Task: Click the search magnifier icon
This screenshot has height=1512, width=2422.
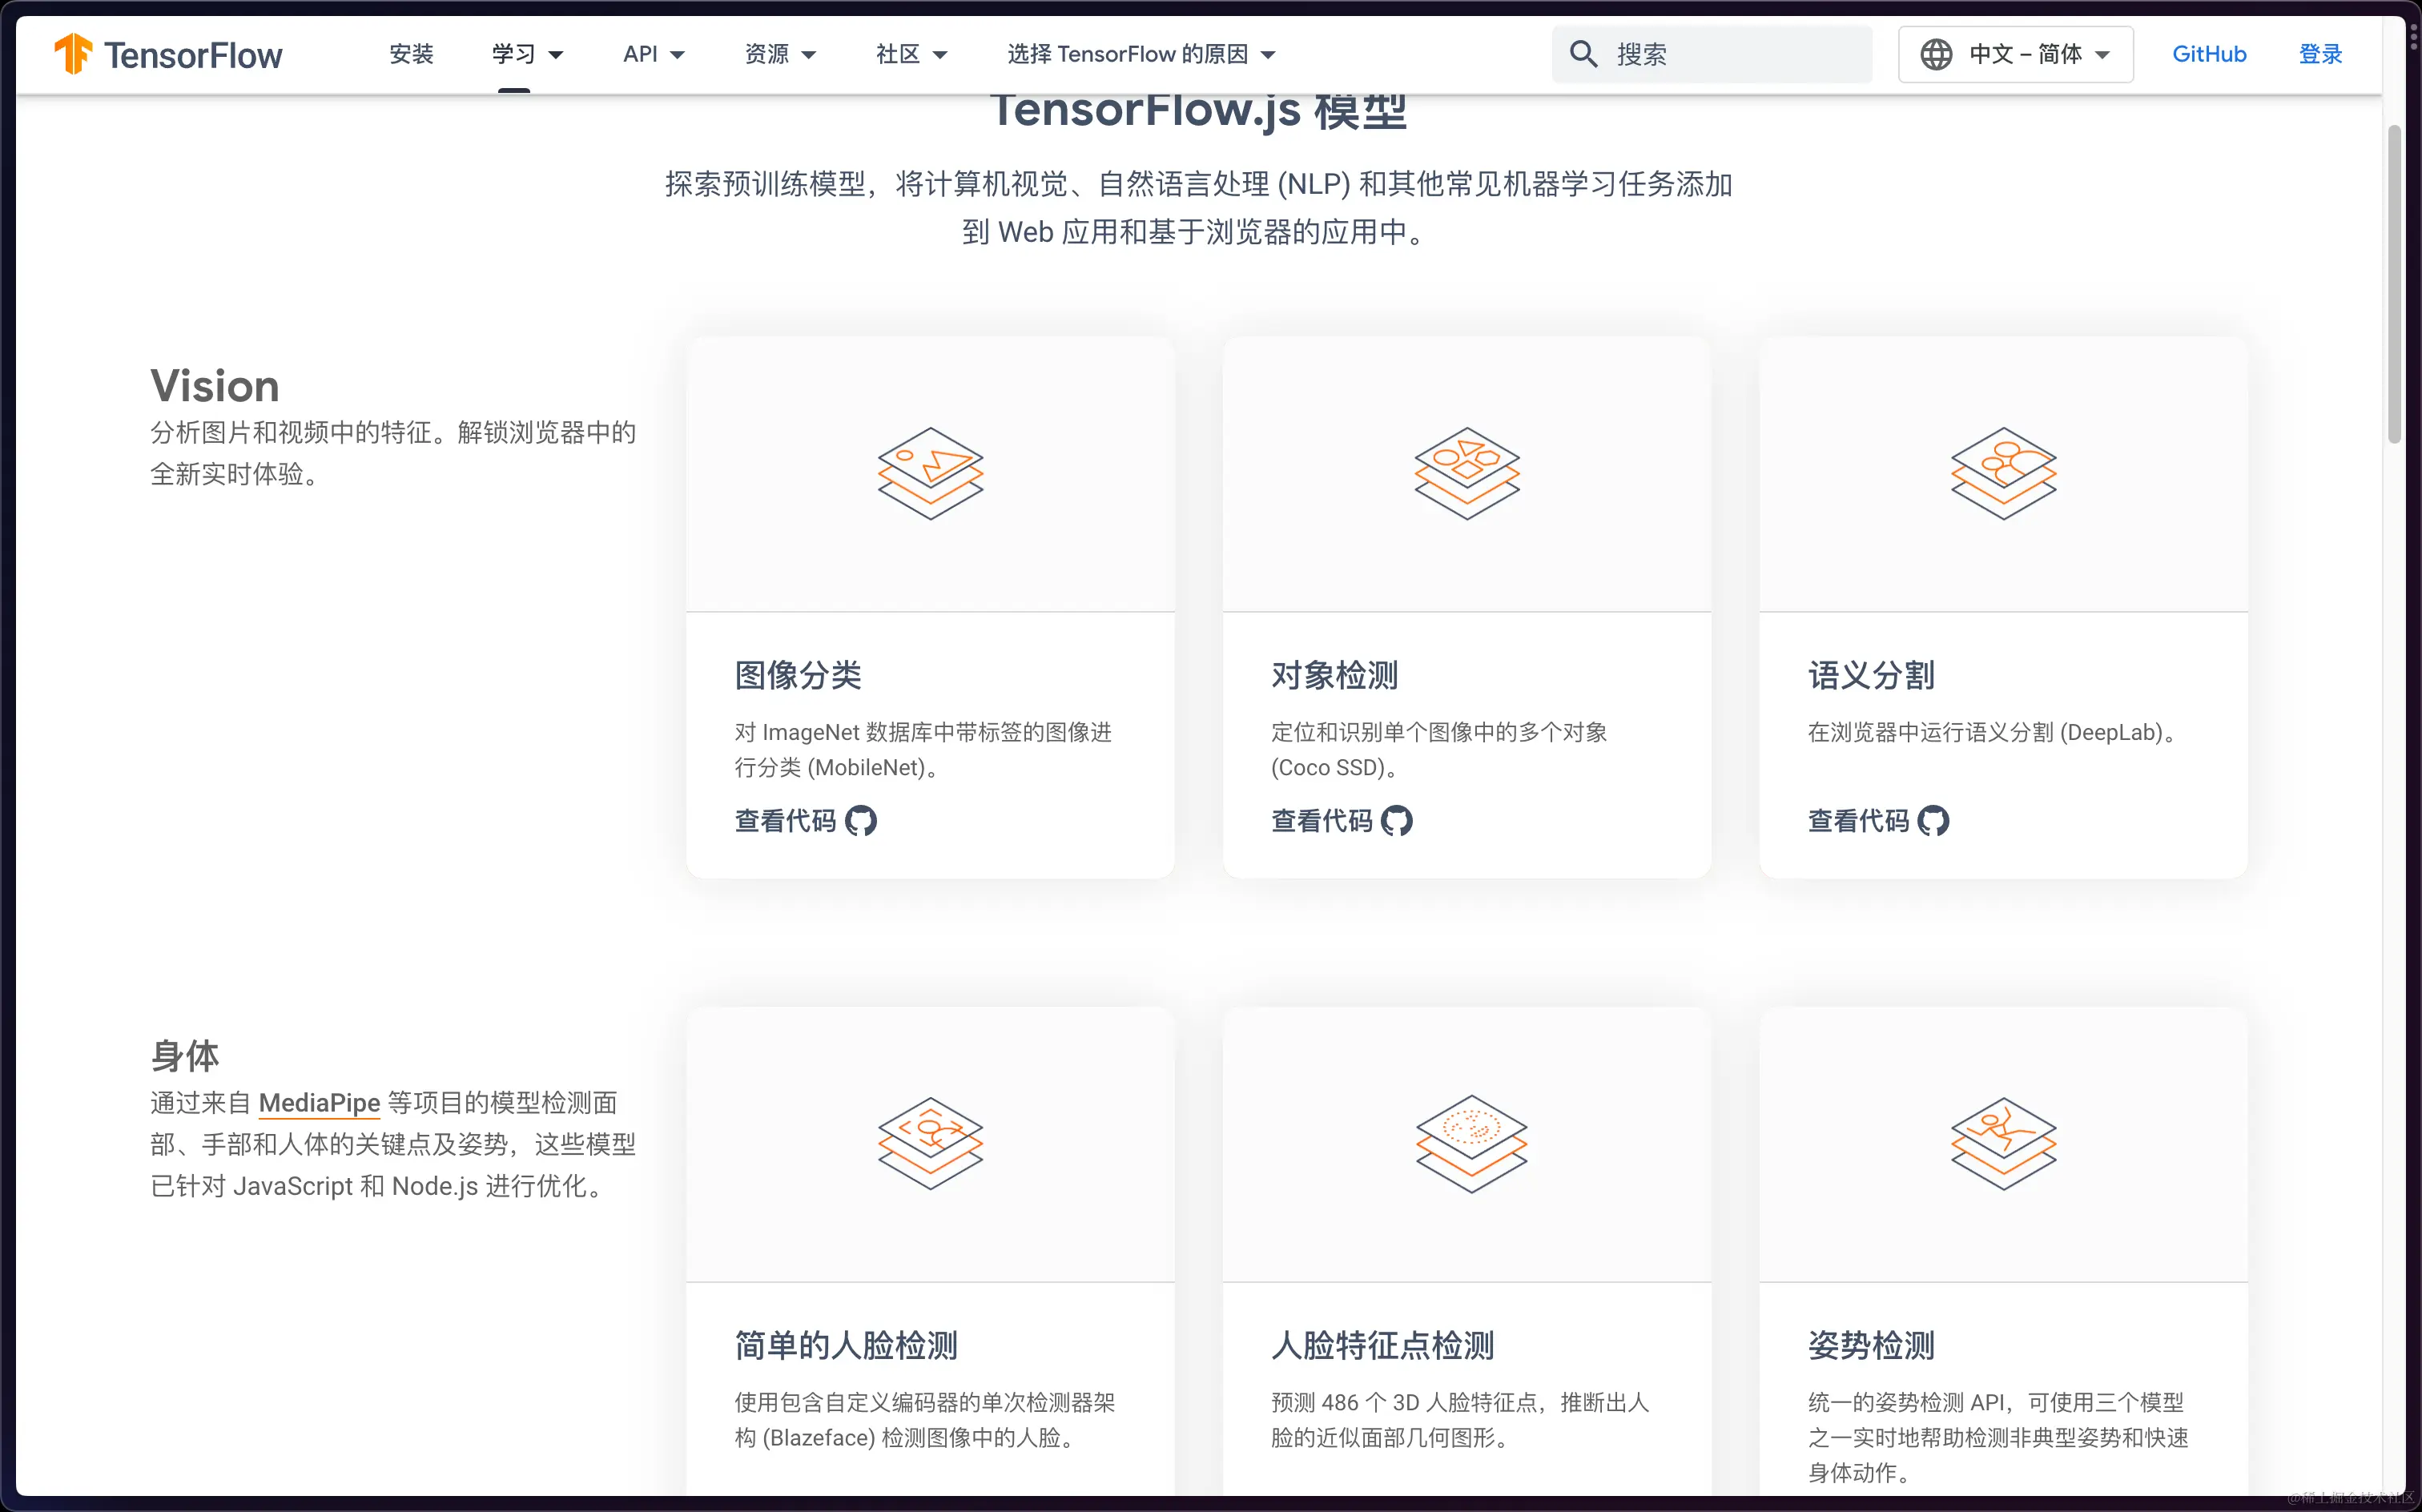Action: pos(1582,54)
